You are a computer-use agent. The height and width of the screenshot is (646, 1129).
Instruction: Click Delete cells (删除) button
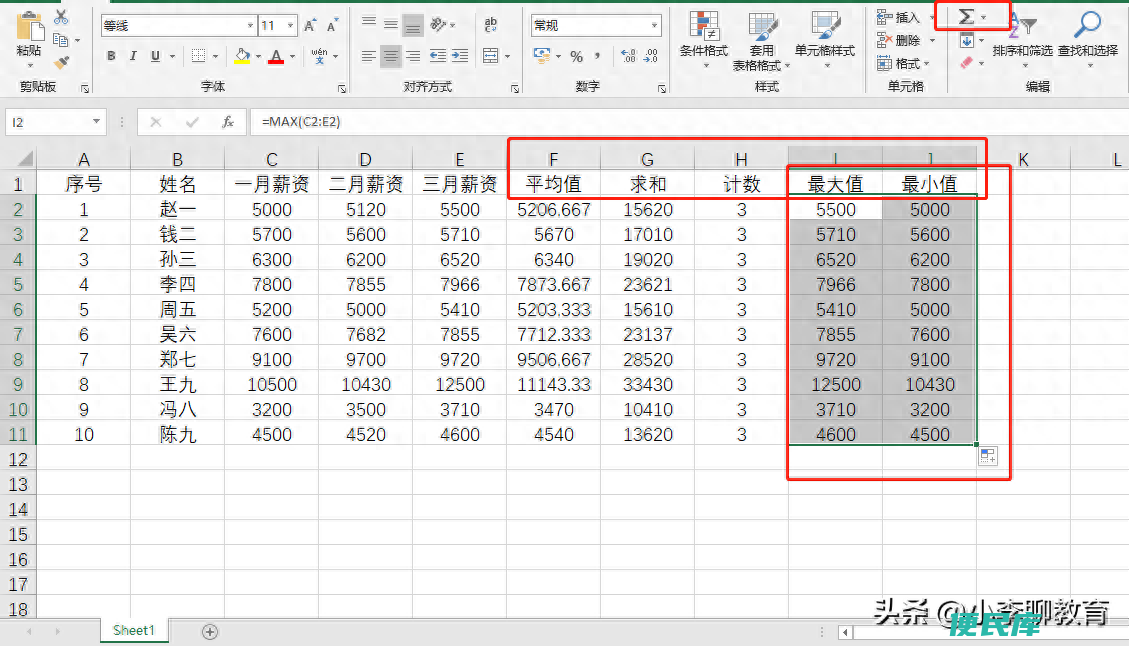899,40
